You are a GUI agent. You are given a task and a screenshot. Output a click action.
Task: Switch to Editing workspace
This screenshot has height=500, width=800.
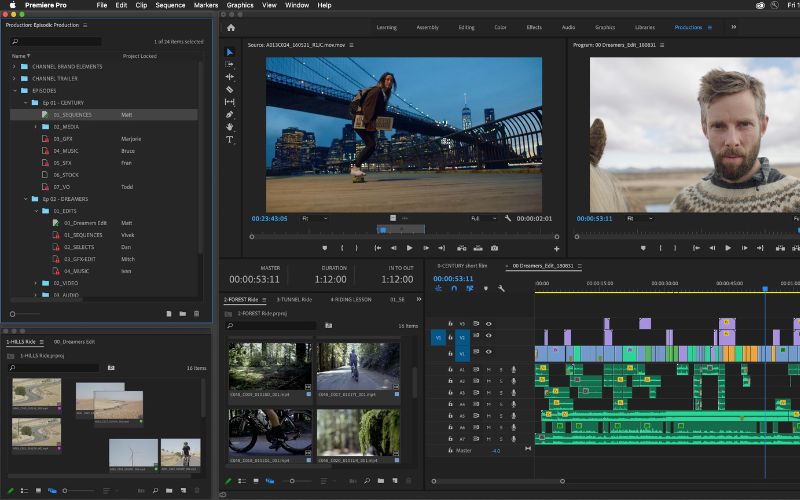(x=466, y=27)
